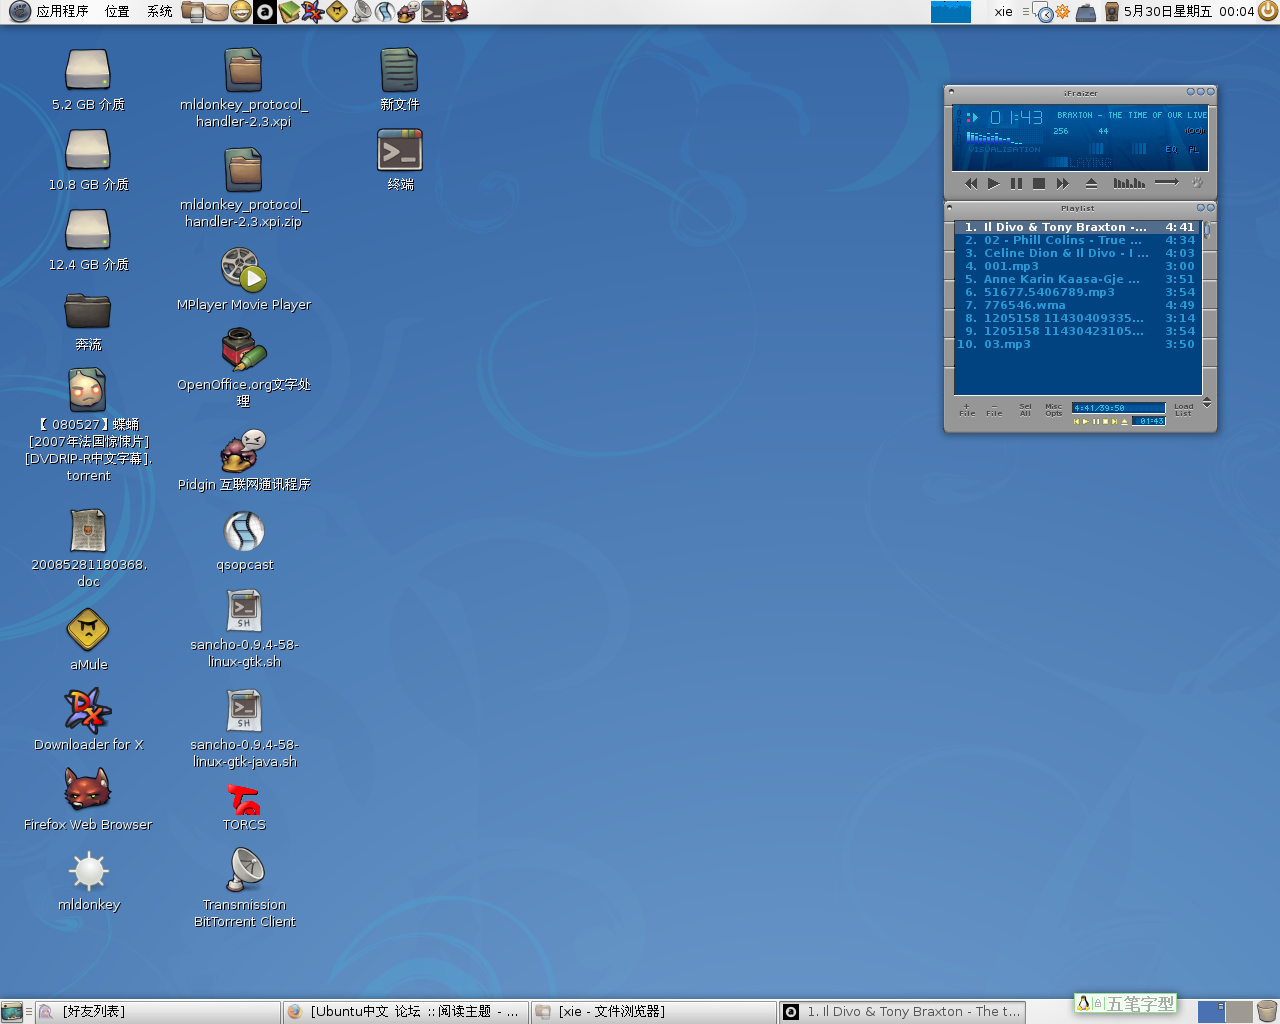Launch Firefox fox icon in top panel
The height and width of the screenshot is (1024, 1280).
click(x=456, y=12)
